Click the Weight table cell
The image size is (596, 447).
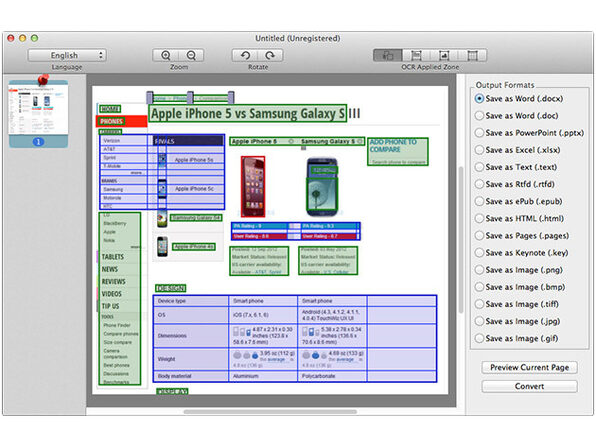[x=191, y=359]
